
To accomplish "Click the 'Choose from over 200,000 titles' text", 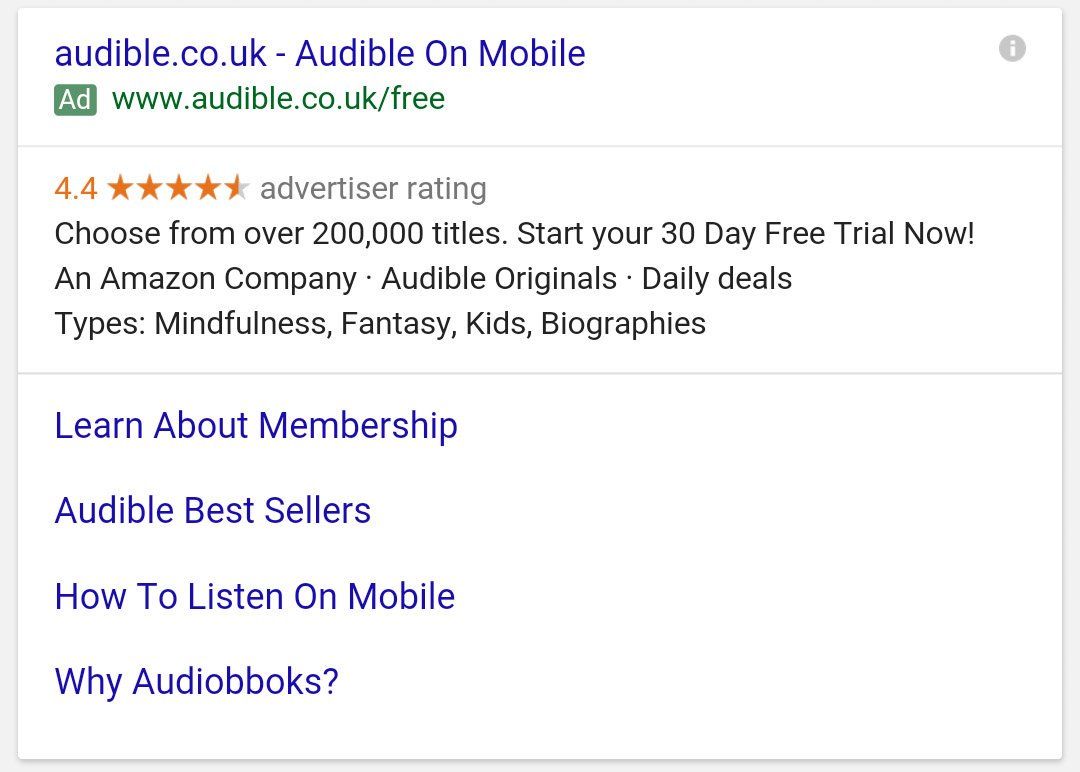I will 280,234.
